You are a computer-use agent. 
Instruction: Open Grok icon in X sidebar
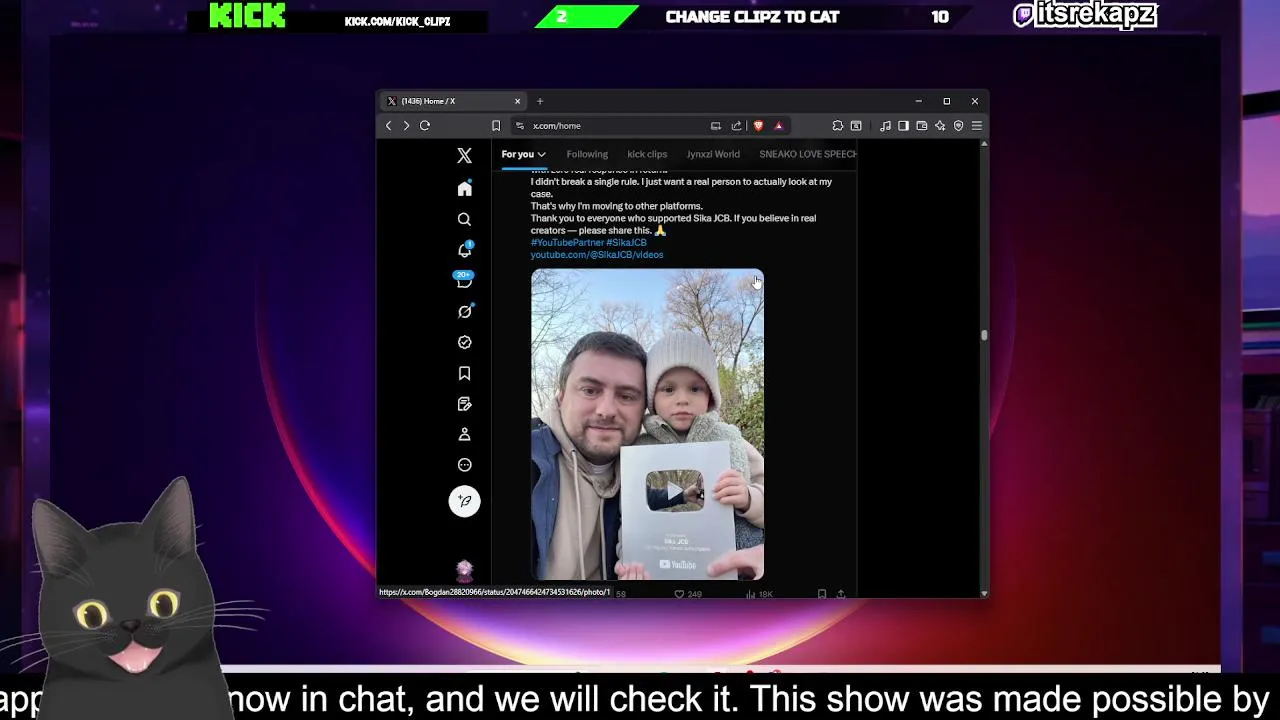click(464, 311)
